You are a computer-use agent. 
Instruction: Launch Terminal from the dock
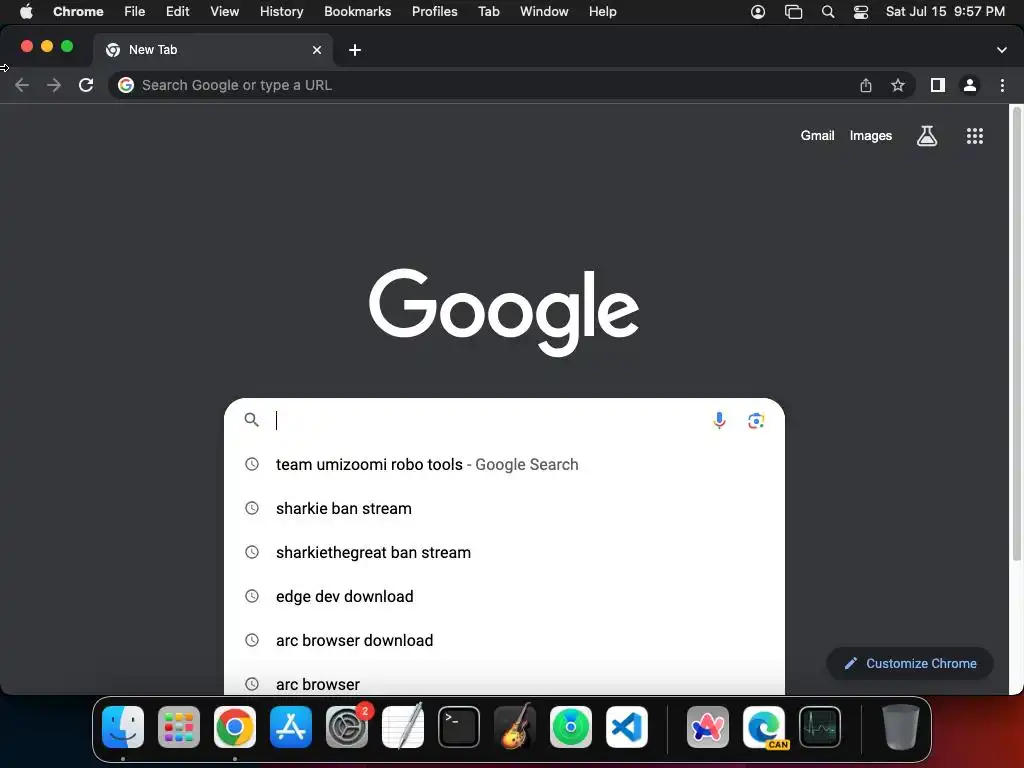click(x=458, y=727)
